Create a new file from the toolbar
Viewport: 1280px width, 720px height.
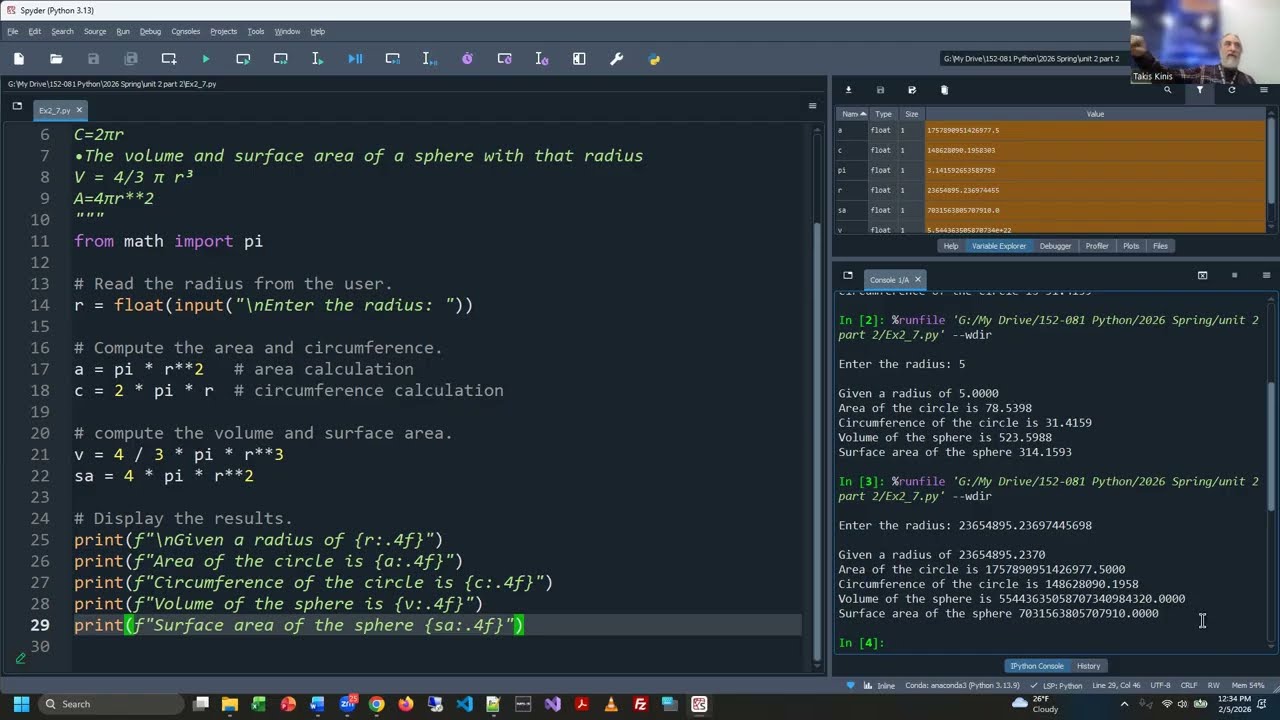(x=19, y=59)
